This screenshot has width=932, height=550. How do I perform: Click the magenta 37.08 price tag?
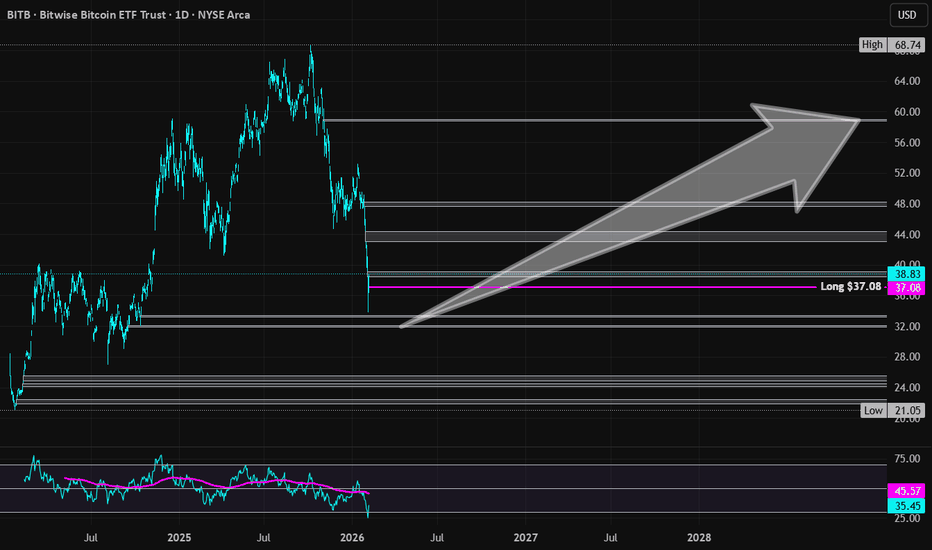(906, 288)
